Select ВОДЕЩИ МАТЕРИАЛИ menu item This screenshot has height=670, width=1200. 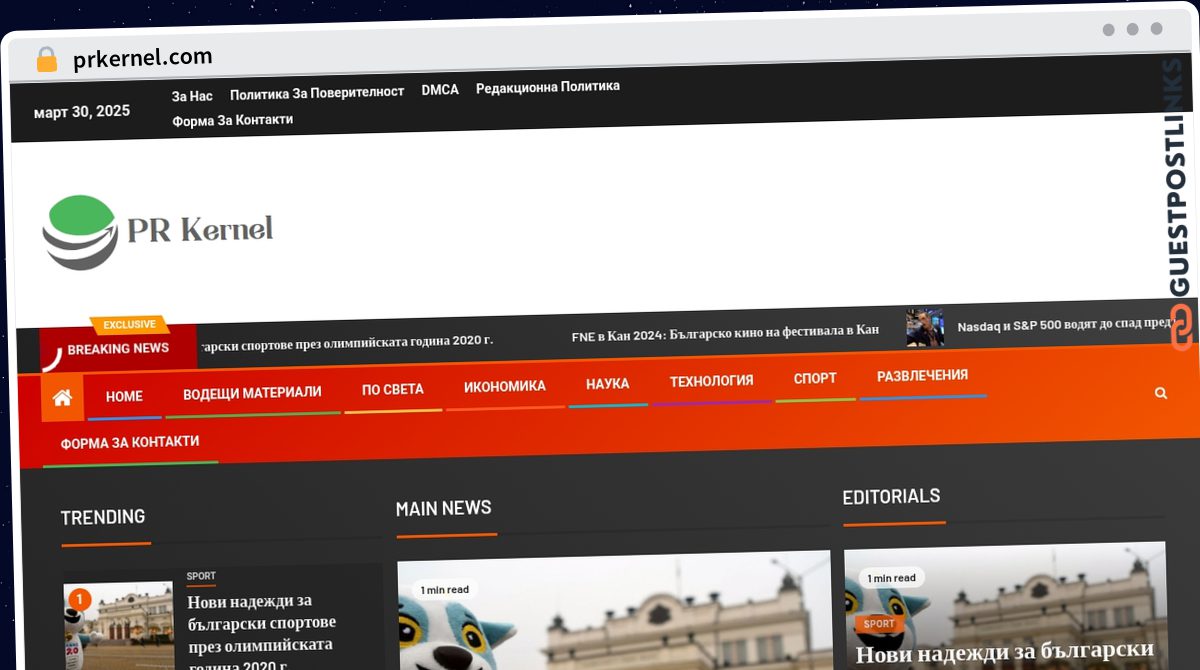coord(252,392)
